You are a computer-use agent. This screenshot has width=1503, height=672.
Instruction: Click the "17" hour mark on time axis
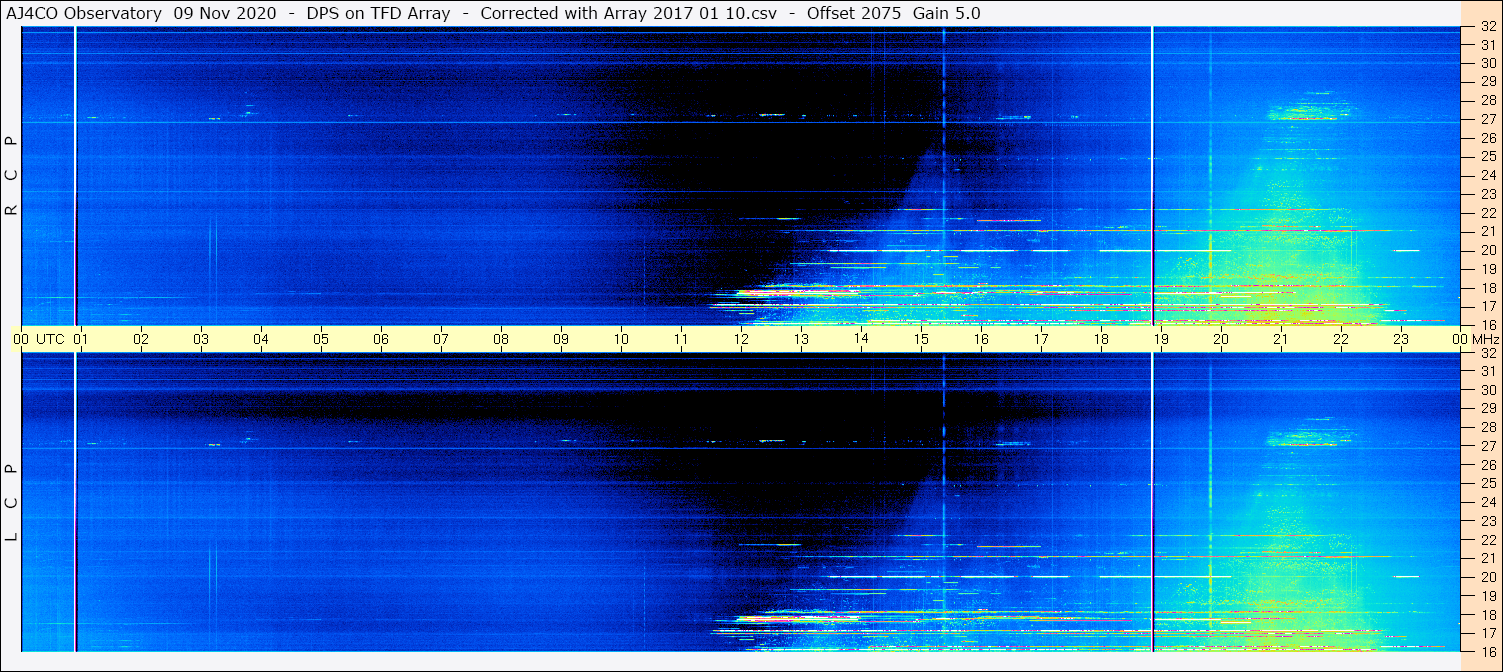(1041, 339)
